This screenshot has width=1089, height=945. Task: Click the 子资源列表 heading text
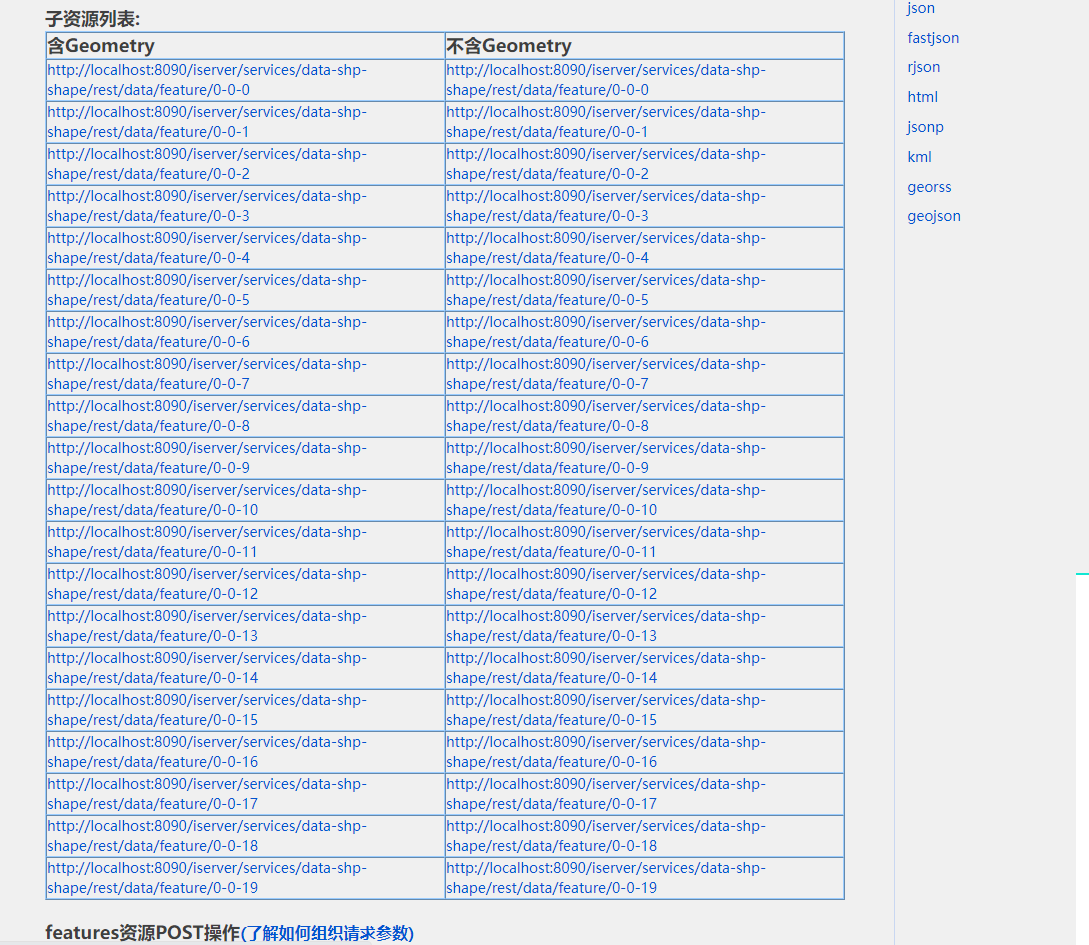click(92, 19)
